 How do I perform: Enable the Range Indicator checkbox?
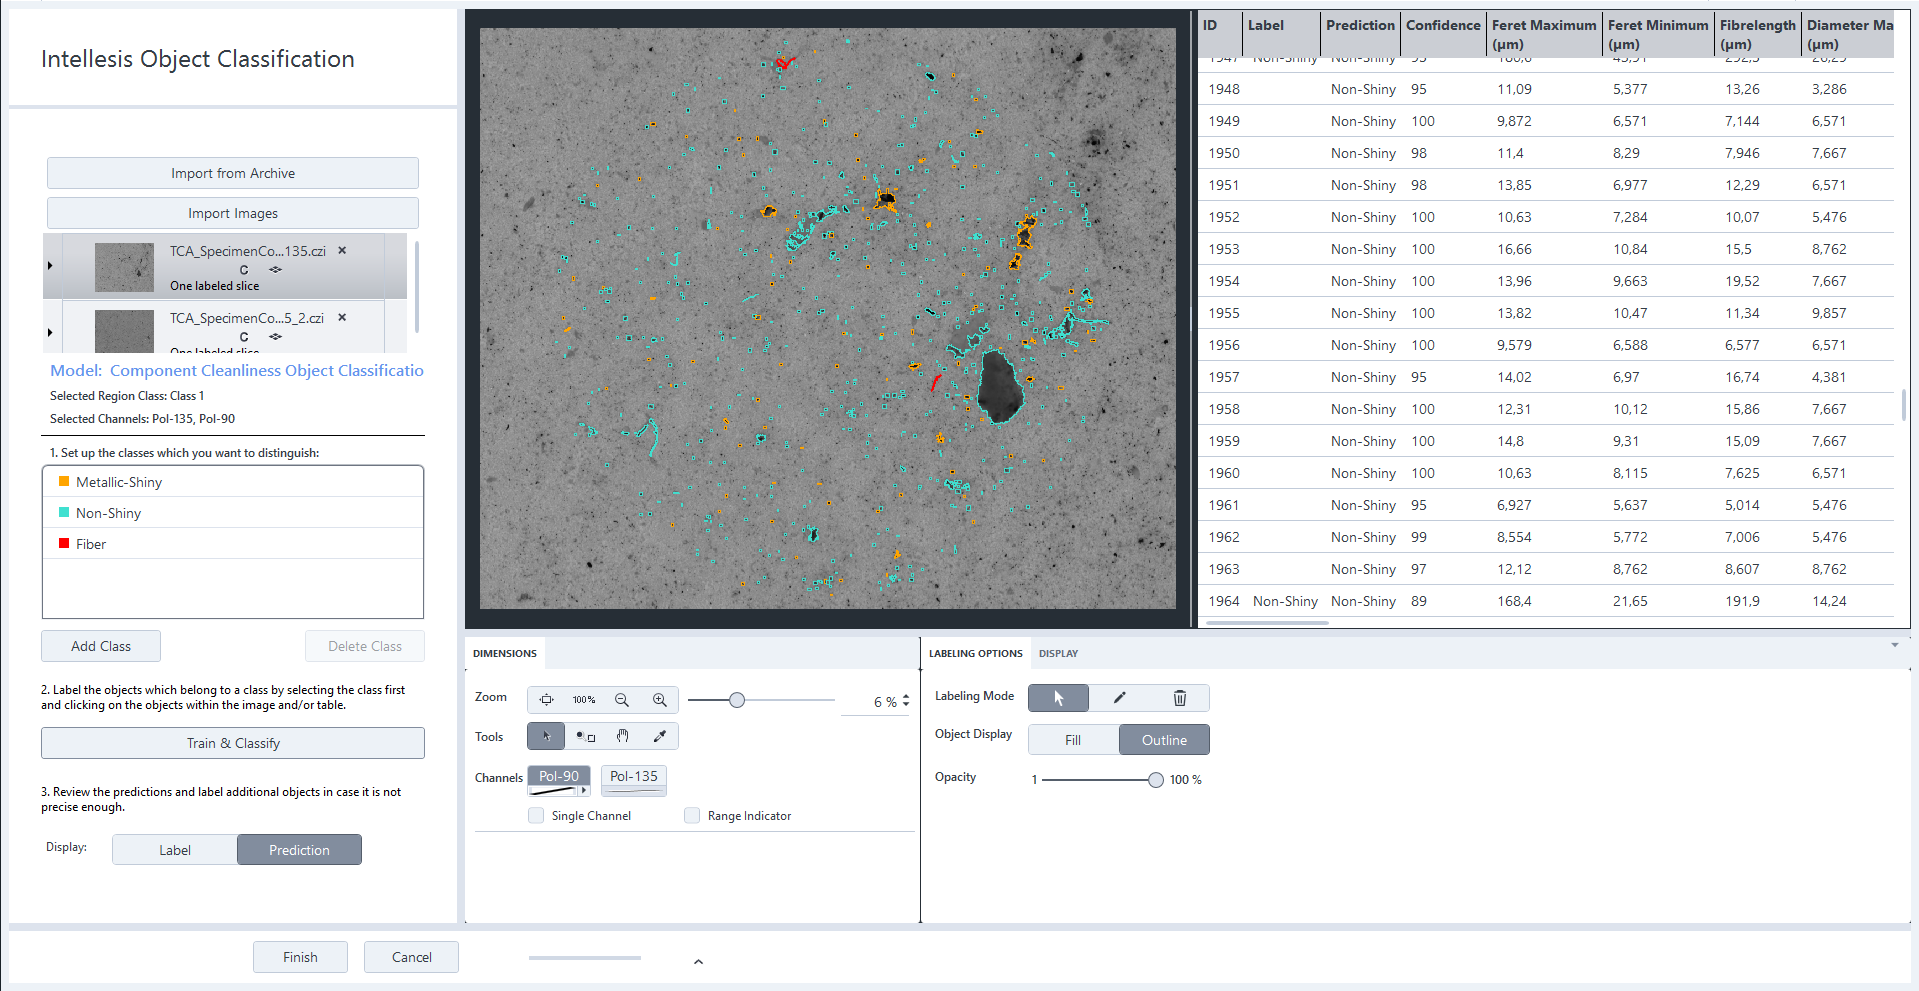(x=692, y=815)
